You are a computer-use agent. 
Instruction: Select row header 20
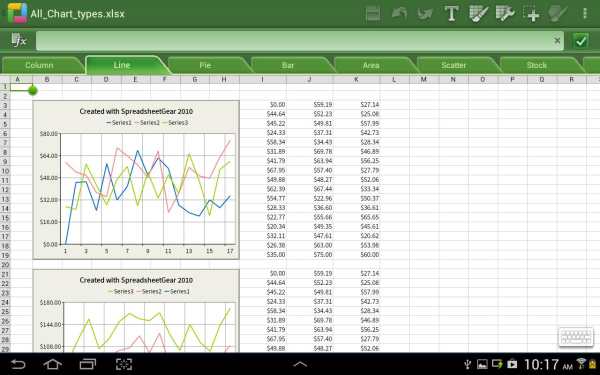point(5,265)
